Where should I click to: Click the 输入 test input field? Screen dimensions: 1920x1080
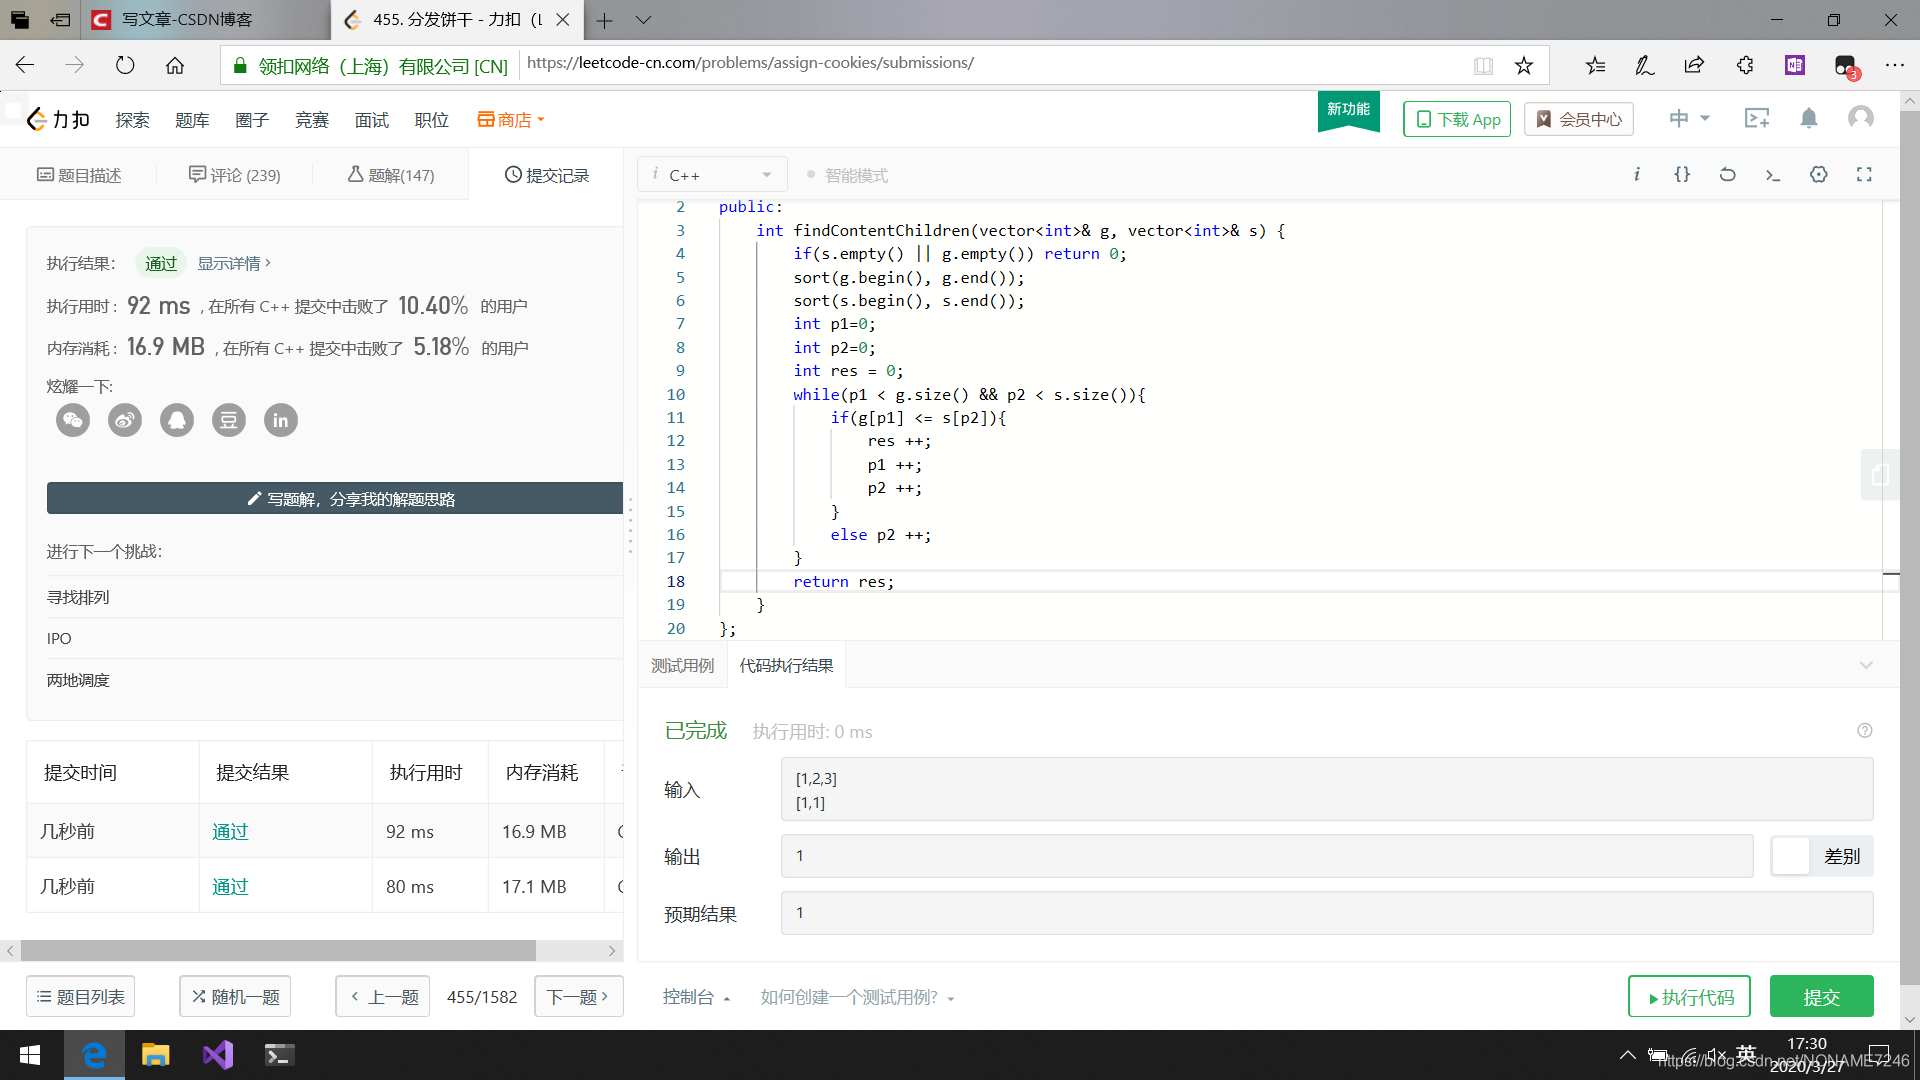click(1325, 789)
